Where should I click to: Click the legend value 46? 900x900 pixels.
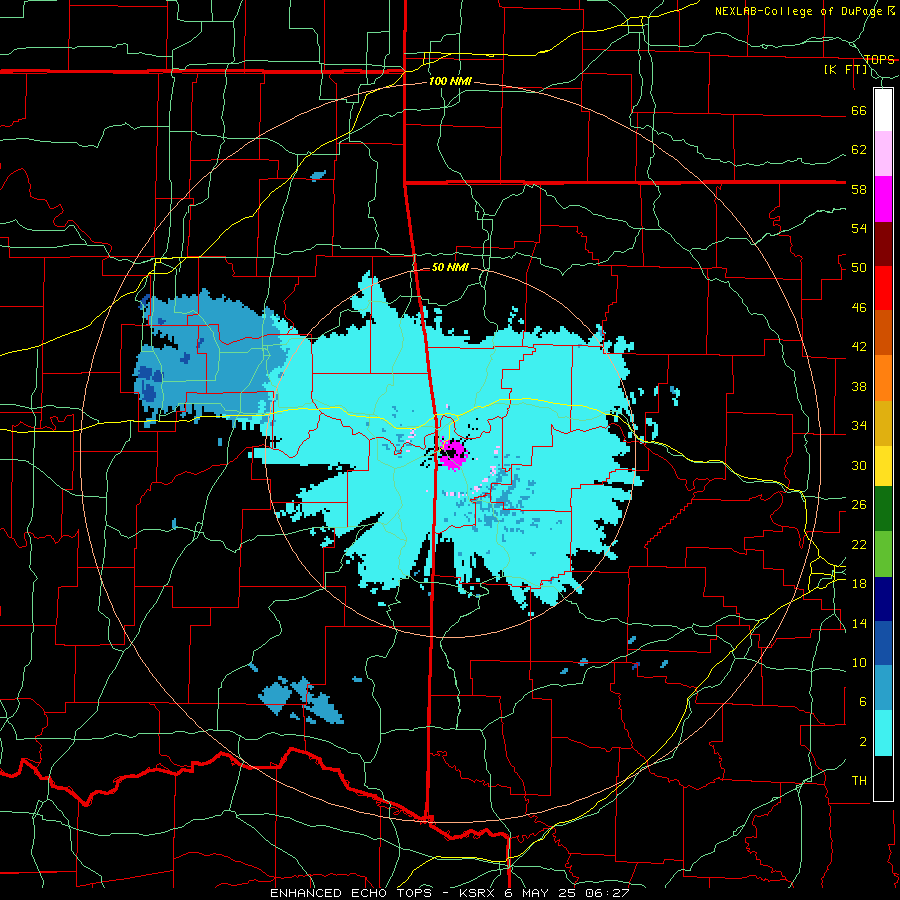[x=859, y=308]
